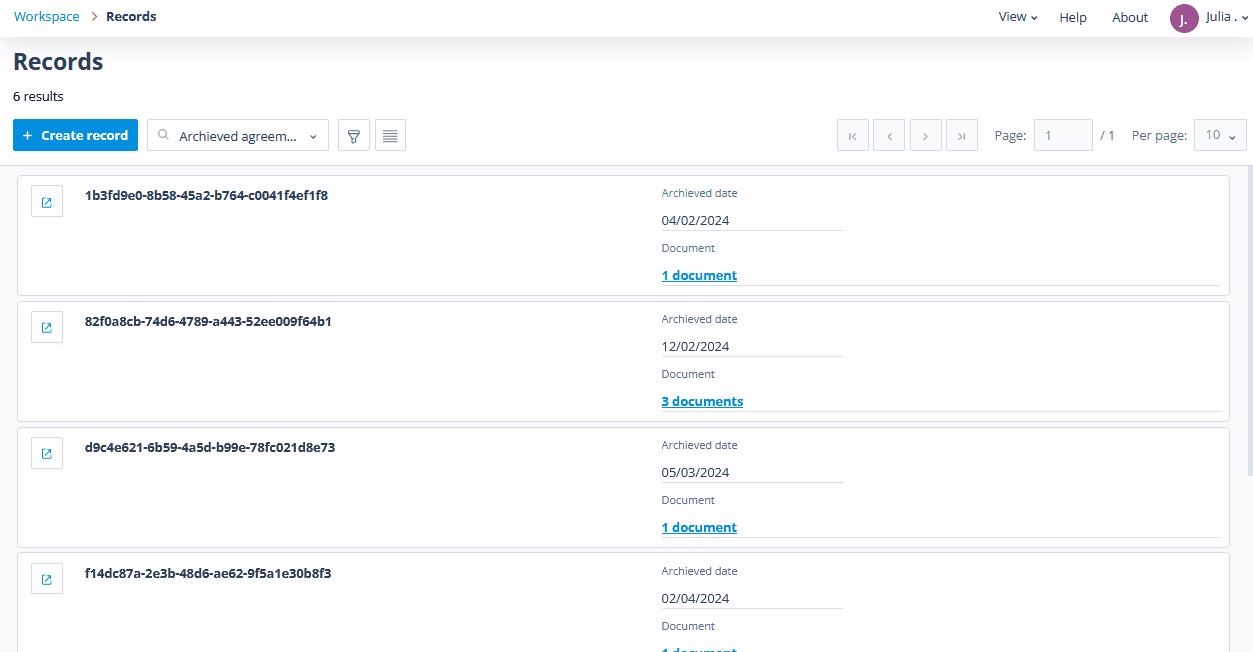Open the About menu

coord(1130,17)
